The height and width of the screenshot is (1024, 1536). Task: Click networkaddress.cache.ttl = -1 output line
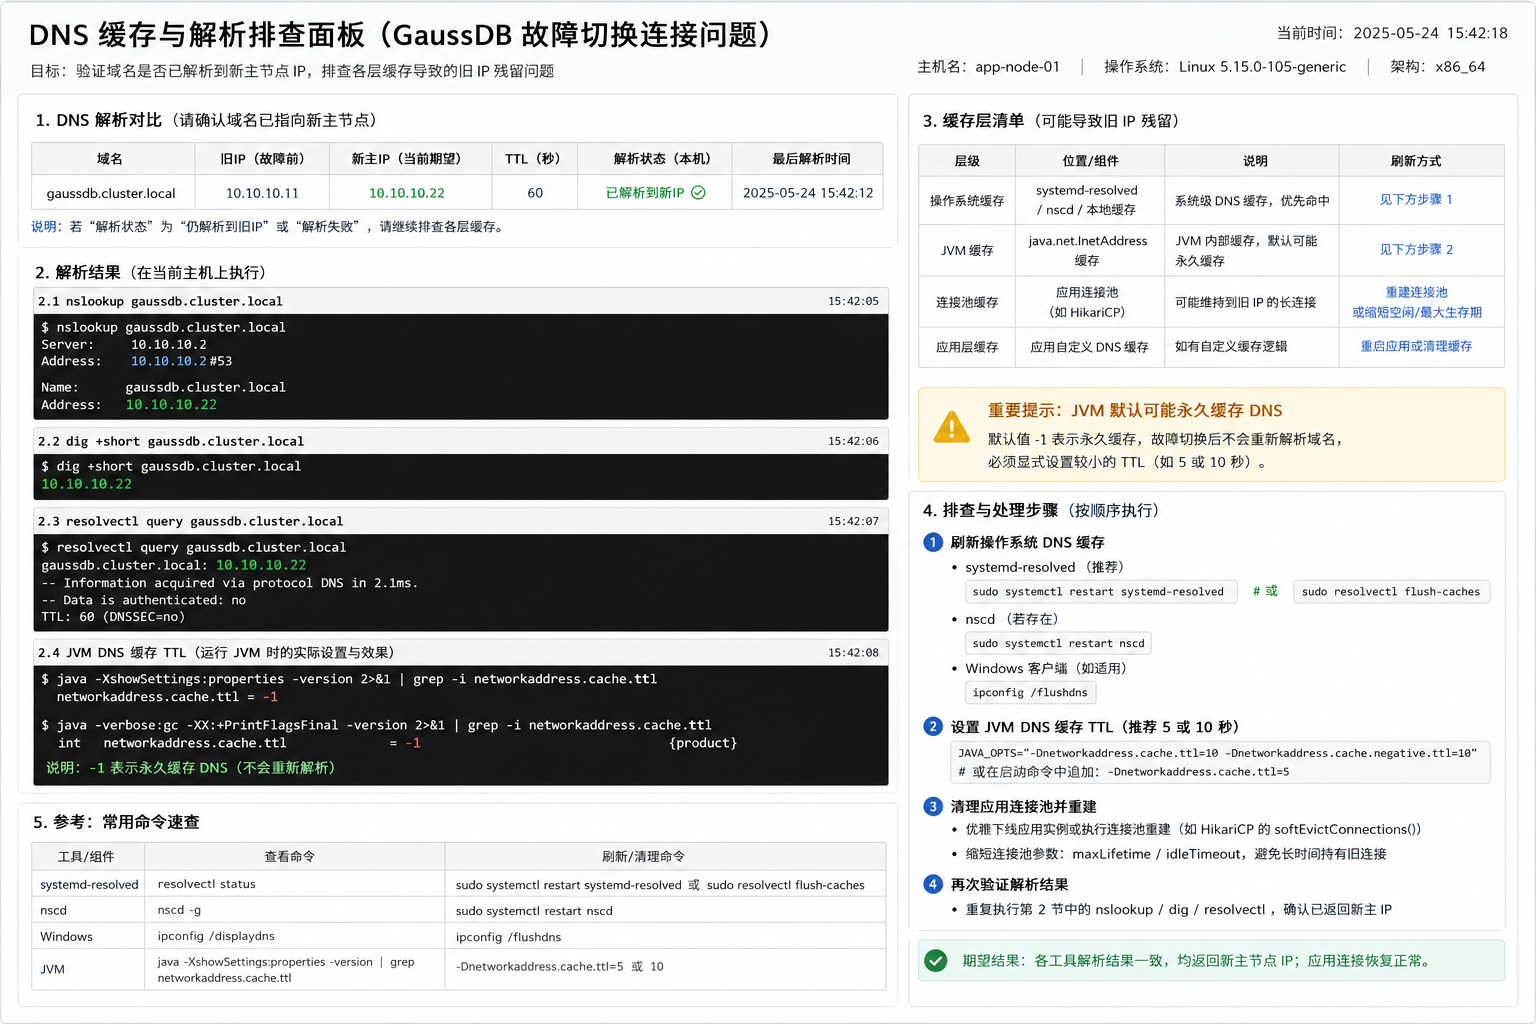tap(167, 697)
